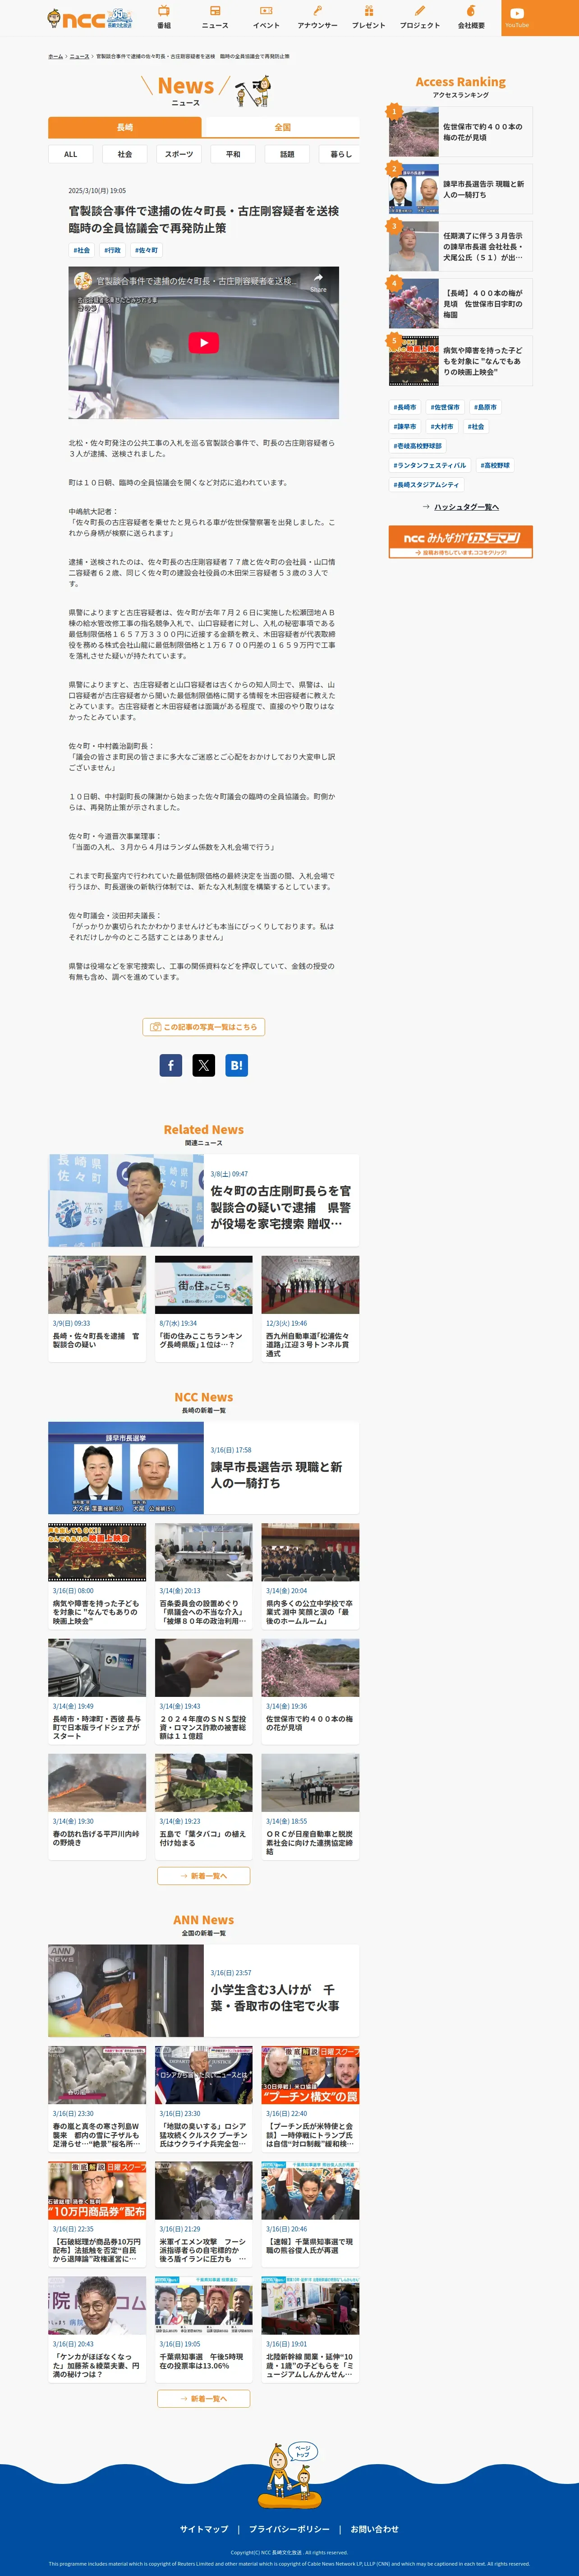Open ranking item 病気や障害を持った子ども

(x=461, y=361)
